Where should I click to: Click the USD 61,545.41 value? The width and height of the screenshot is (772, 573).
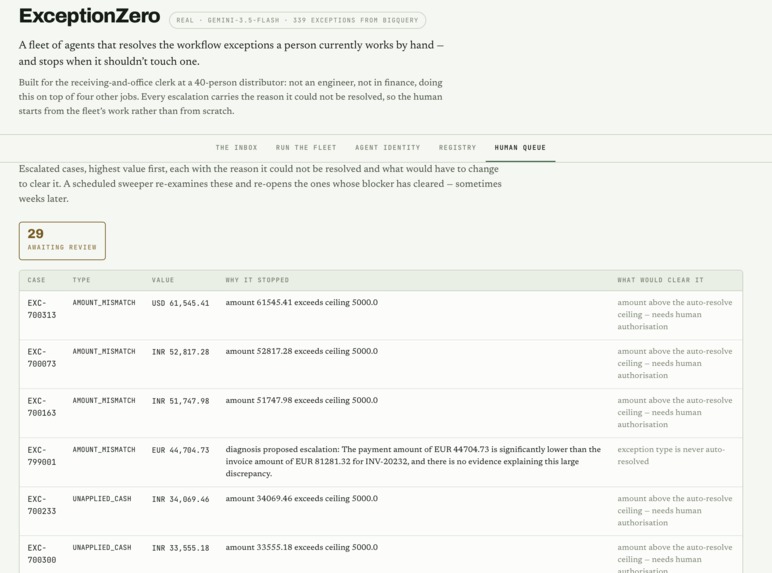[180, 303]
